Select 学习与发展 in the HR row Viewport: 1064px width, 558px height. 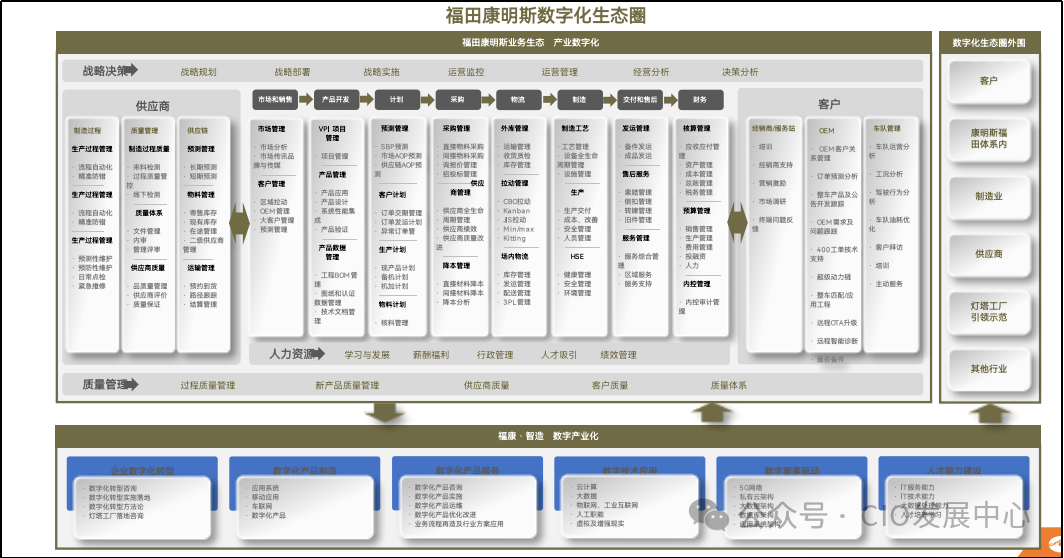367,355
